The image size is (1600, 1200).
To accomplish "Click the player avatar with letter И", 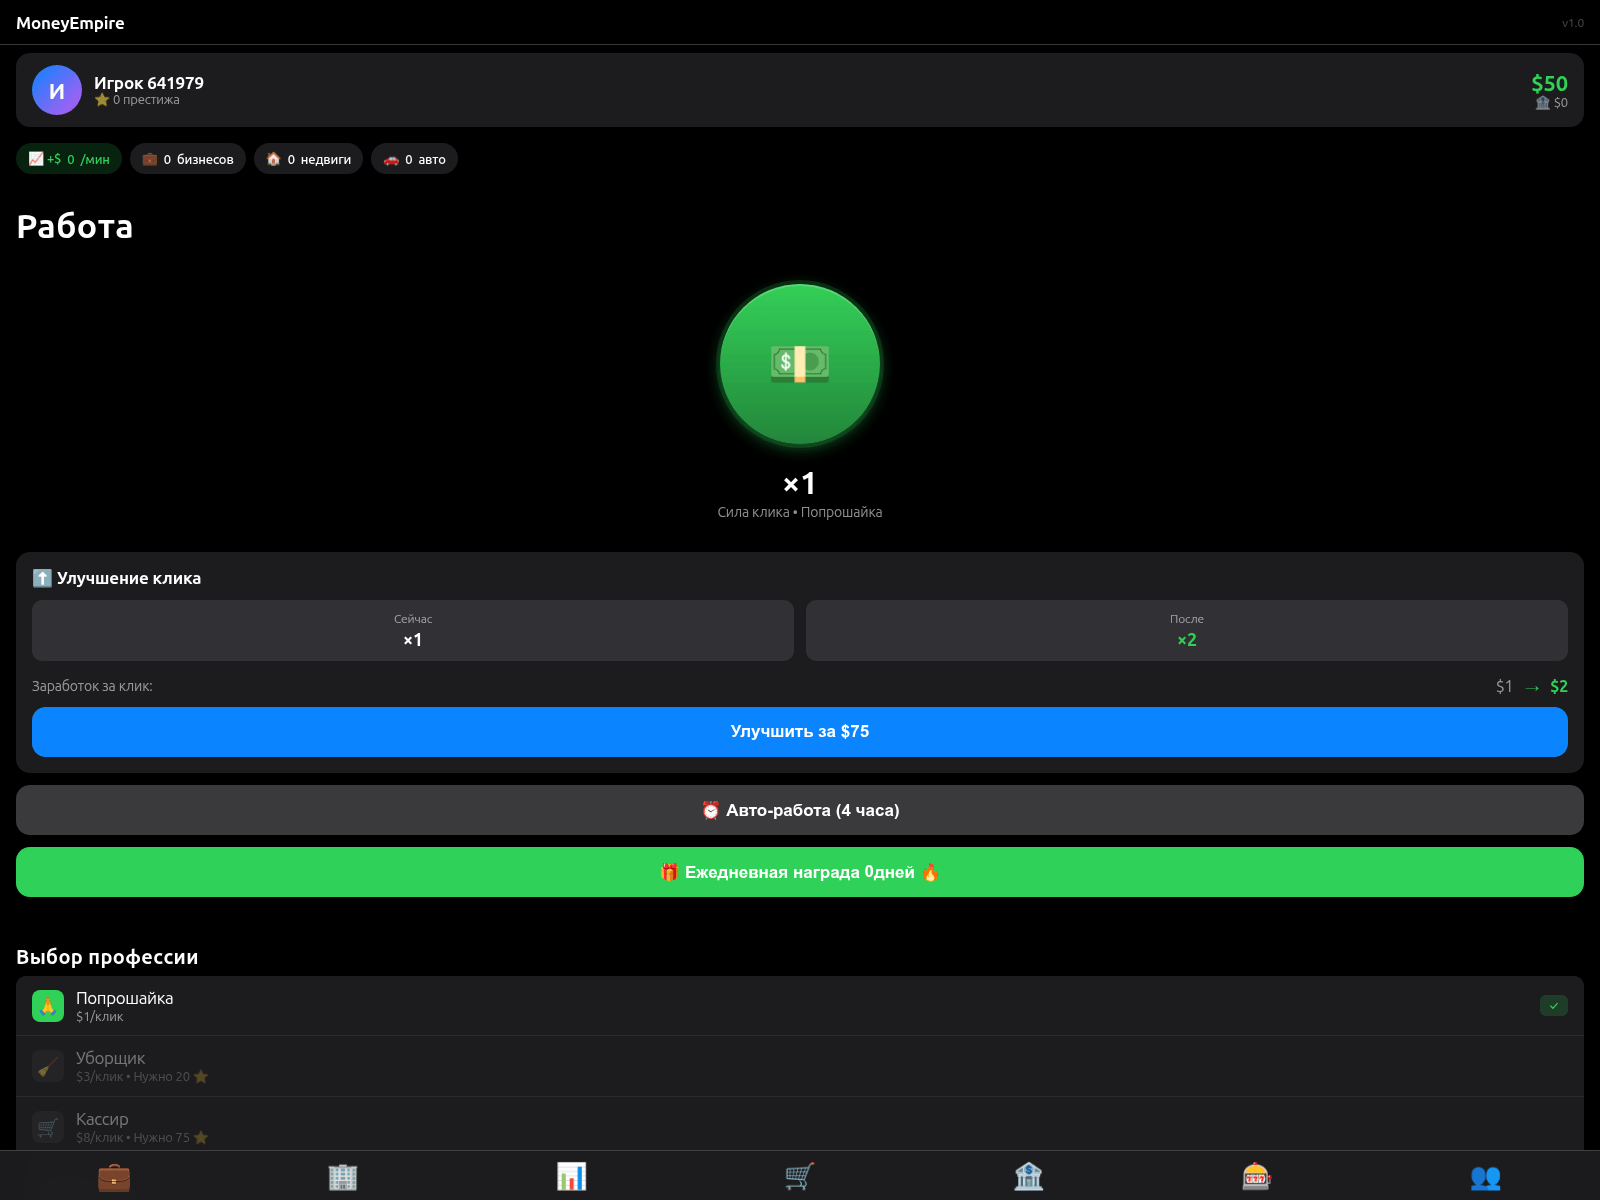I will point(57,90).
